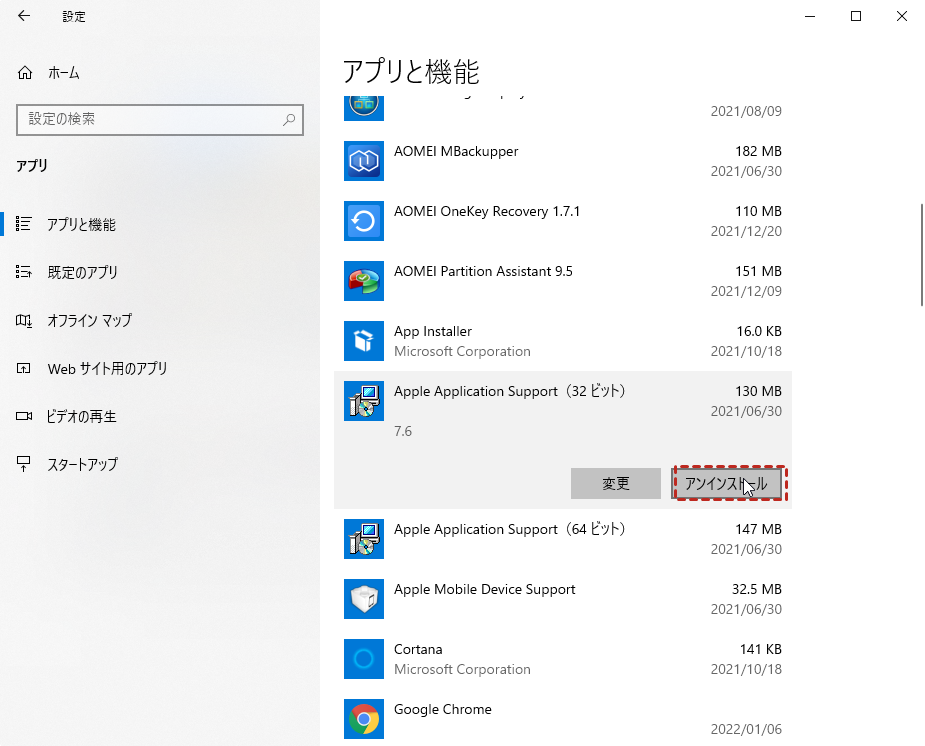The height and width of the screenshot is (746, 925).
Task: Click the AOMEI MBackupper app icon
Action: coord(364,161)
